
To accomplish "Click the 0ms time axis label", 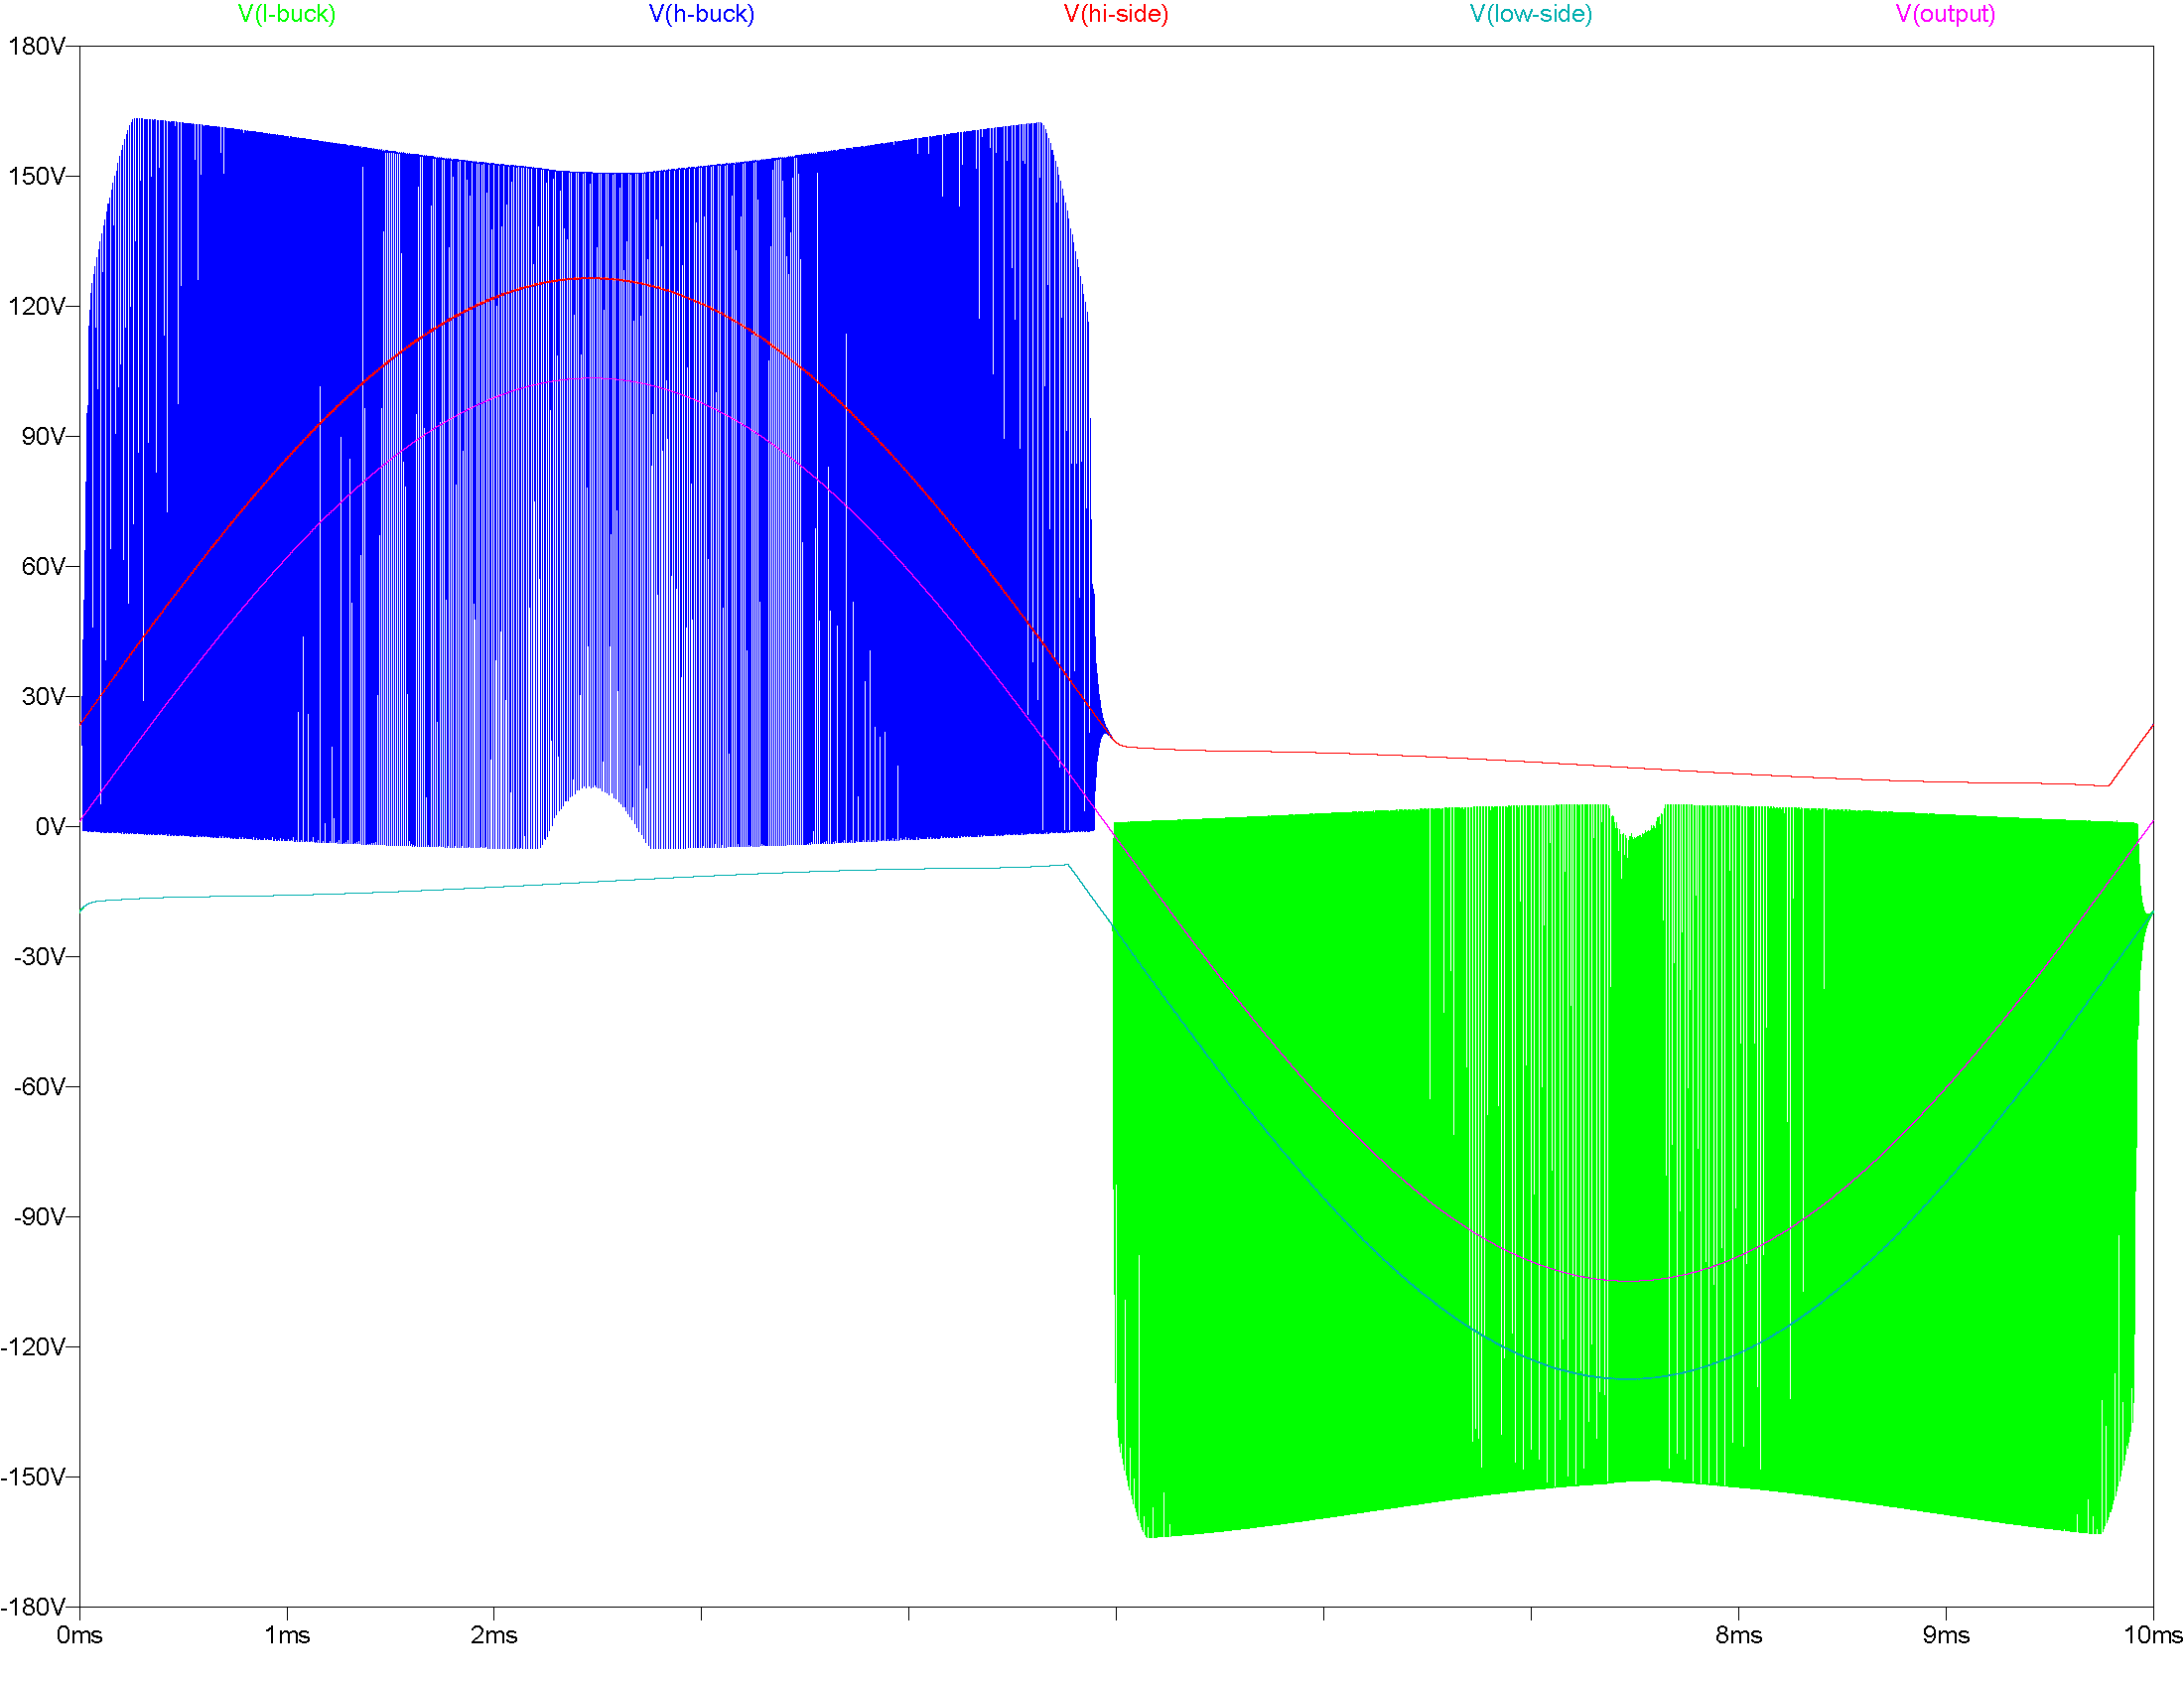I will [x=80, y=1635].
